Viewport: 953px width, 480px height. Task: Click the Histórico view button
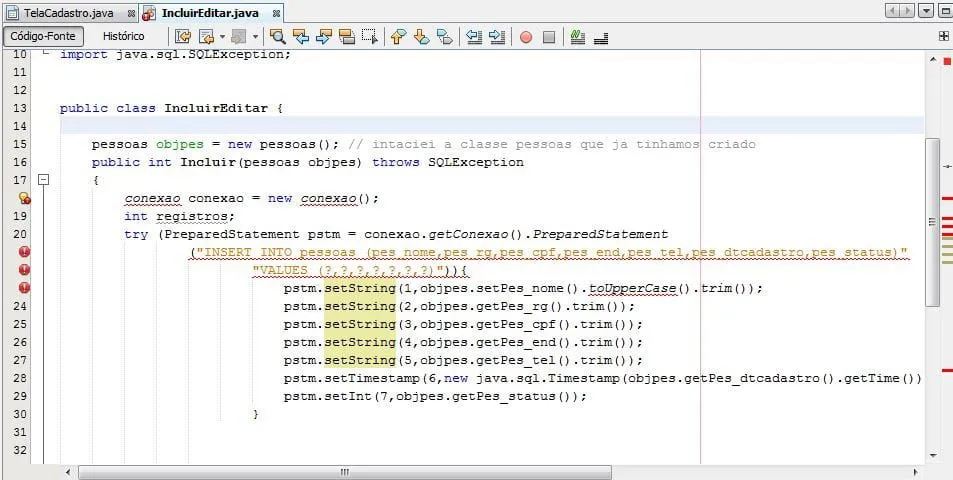(123, 37)
